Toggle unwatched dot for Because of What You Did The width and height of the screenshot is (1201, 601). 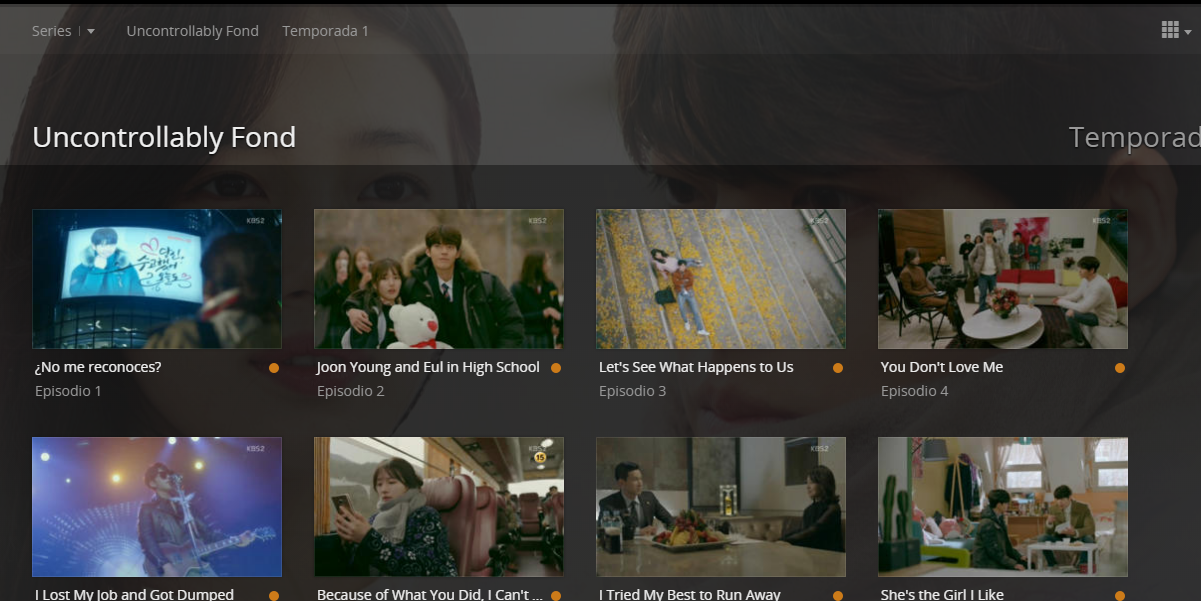tap(556, 595)
